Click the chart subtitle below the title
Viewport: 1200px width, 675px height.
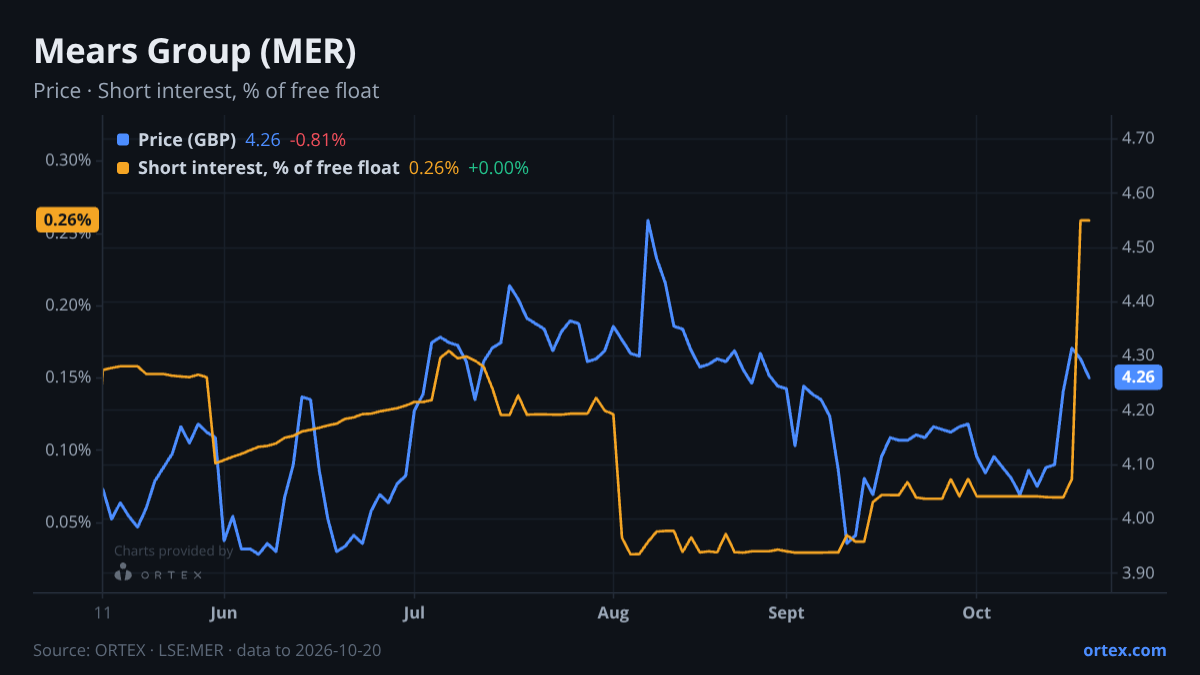(x=206, y=91)
